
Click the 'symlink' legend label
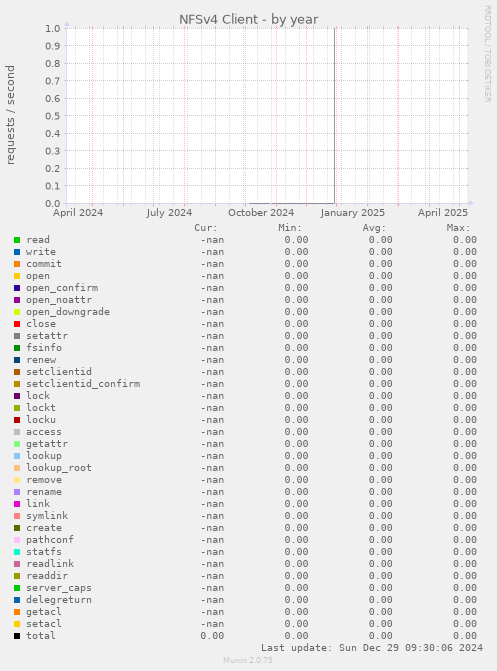47,516
